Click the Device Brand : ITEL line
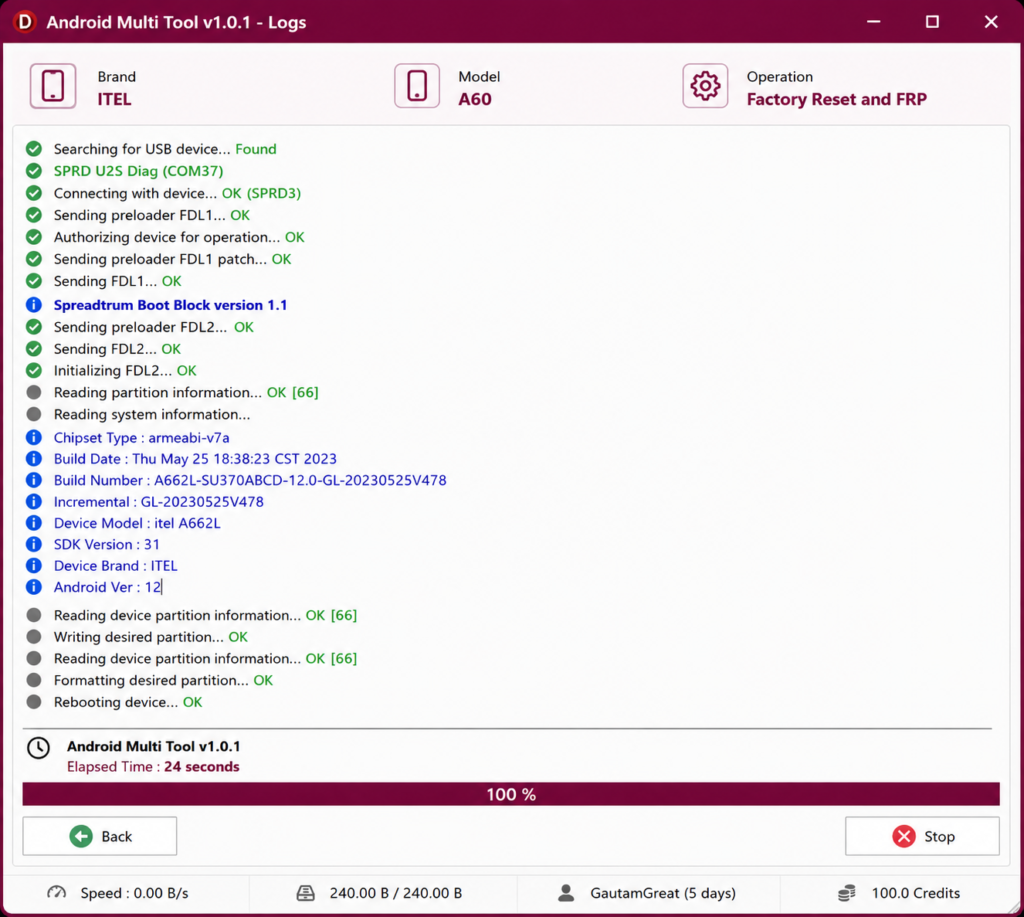The height and width of the screenshot is (917, 1024). click(x=116, y=566)
